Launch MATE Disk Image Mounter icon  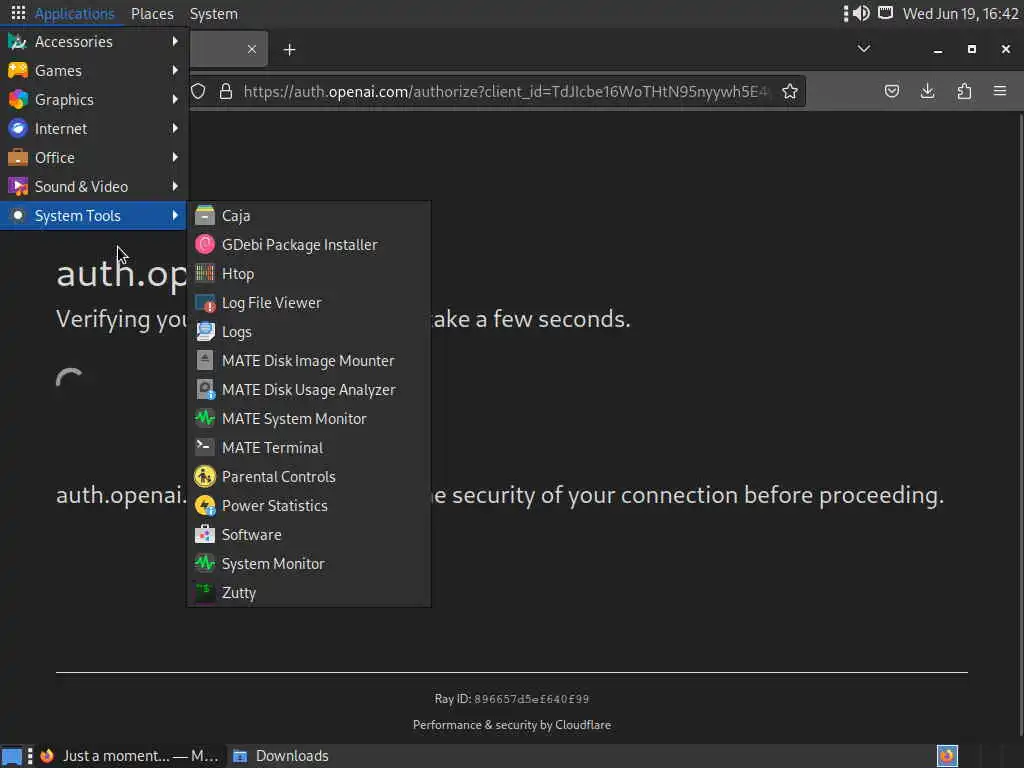[x=204, y=360]
